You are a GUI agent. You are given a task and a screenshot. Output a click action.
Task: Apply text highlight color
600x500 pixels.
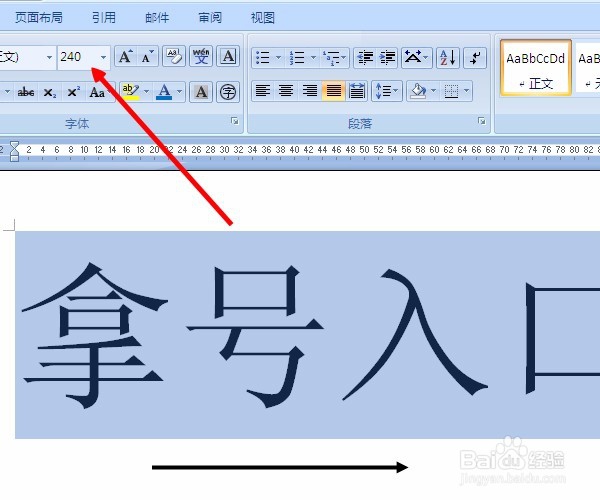click(x=130, y=92)
